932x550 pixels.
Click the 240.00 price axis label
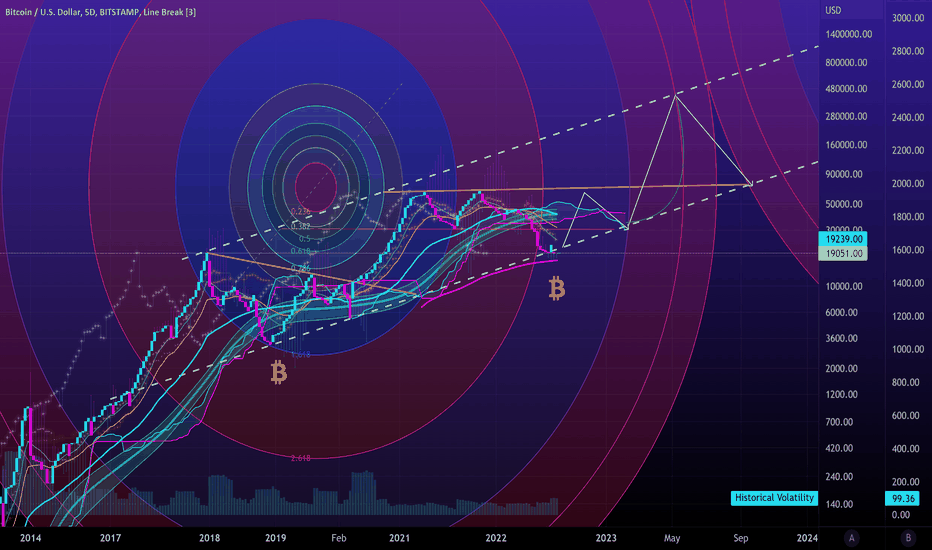click(839, 477)
